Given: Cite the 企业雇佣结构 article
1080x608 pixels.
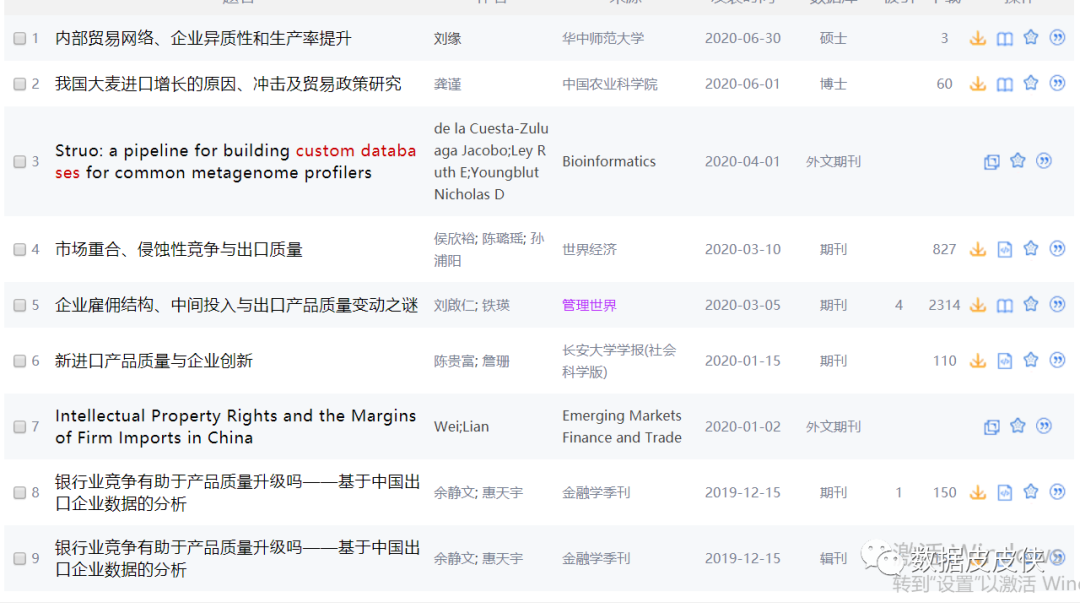Looking at the screenshot, I should coord(1057,304).
